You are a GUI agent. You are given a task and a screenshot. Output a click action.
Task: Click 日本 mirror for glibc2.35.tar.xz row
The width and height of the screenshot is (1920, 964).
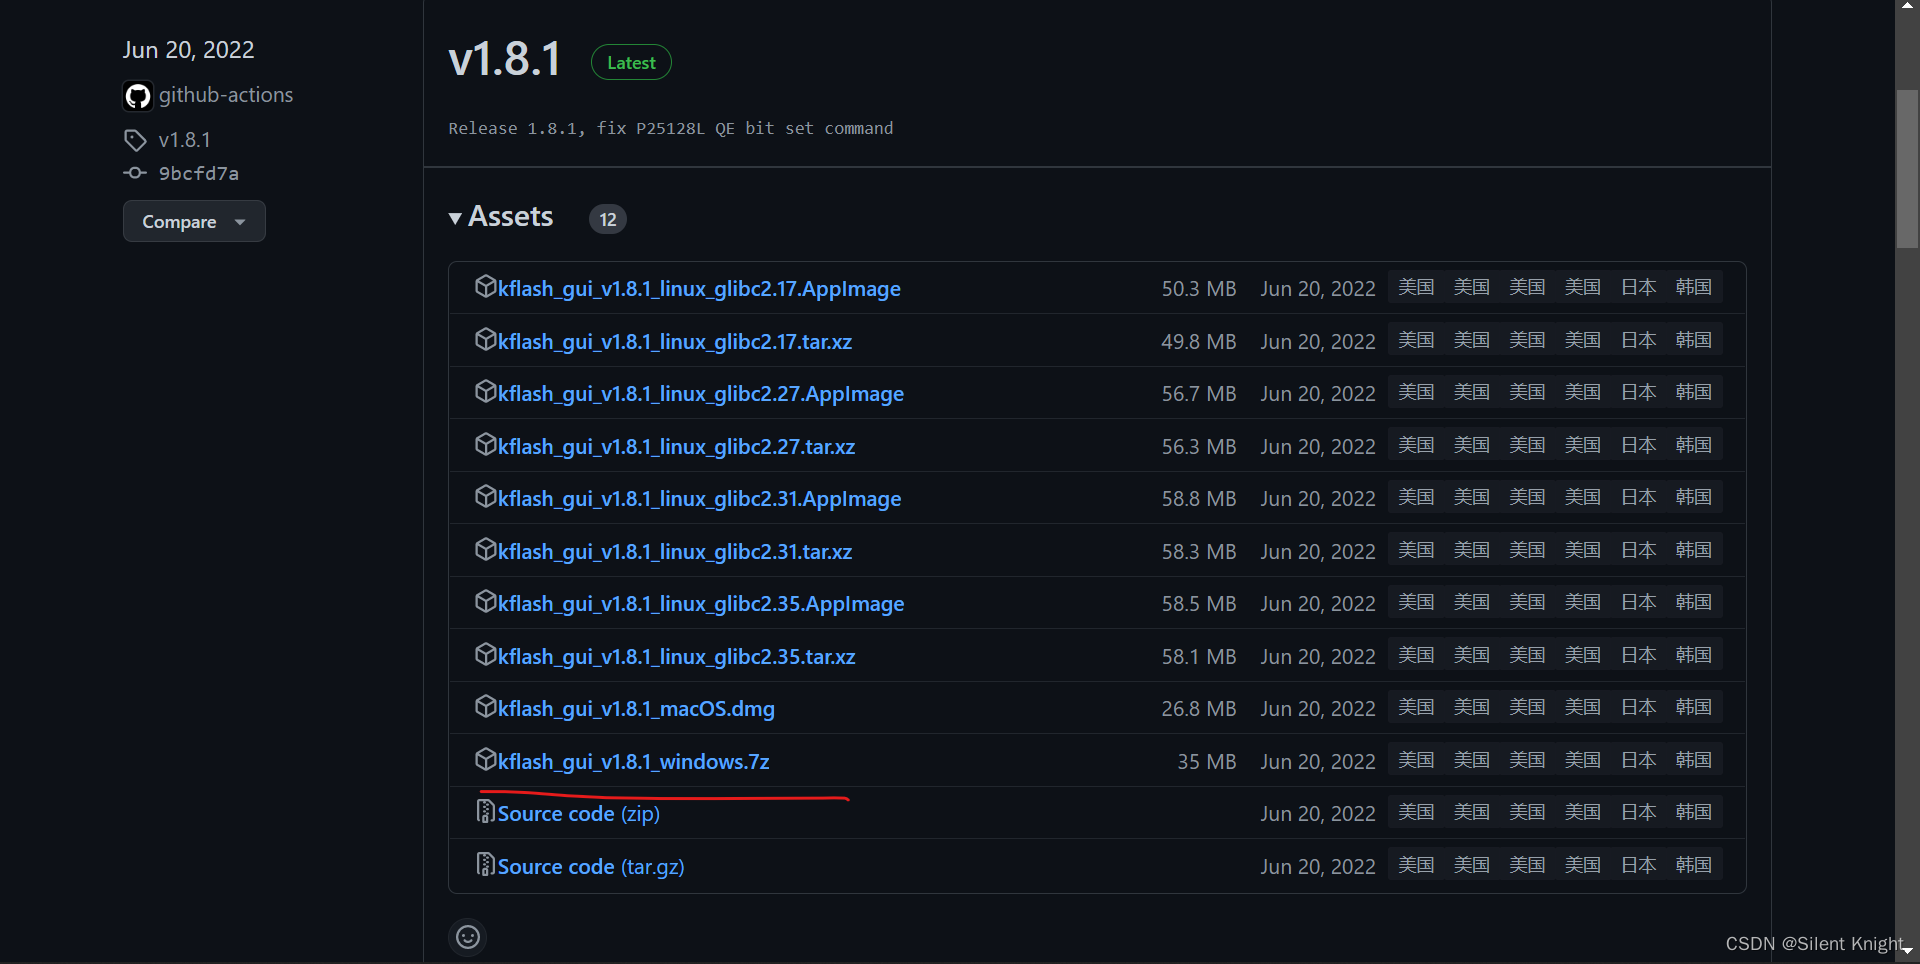point(1638,655)
